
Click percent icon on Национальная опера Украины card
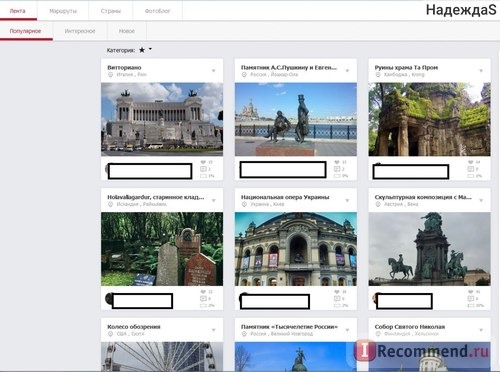337,305
